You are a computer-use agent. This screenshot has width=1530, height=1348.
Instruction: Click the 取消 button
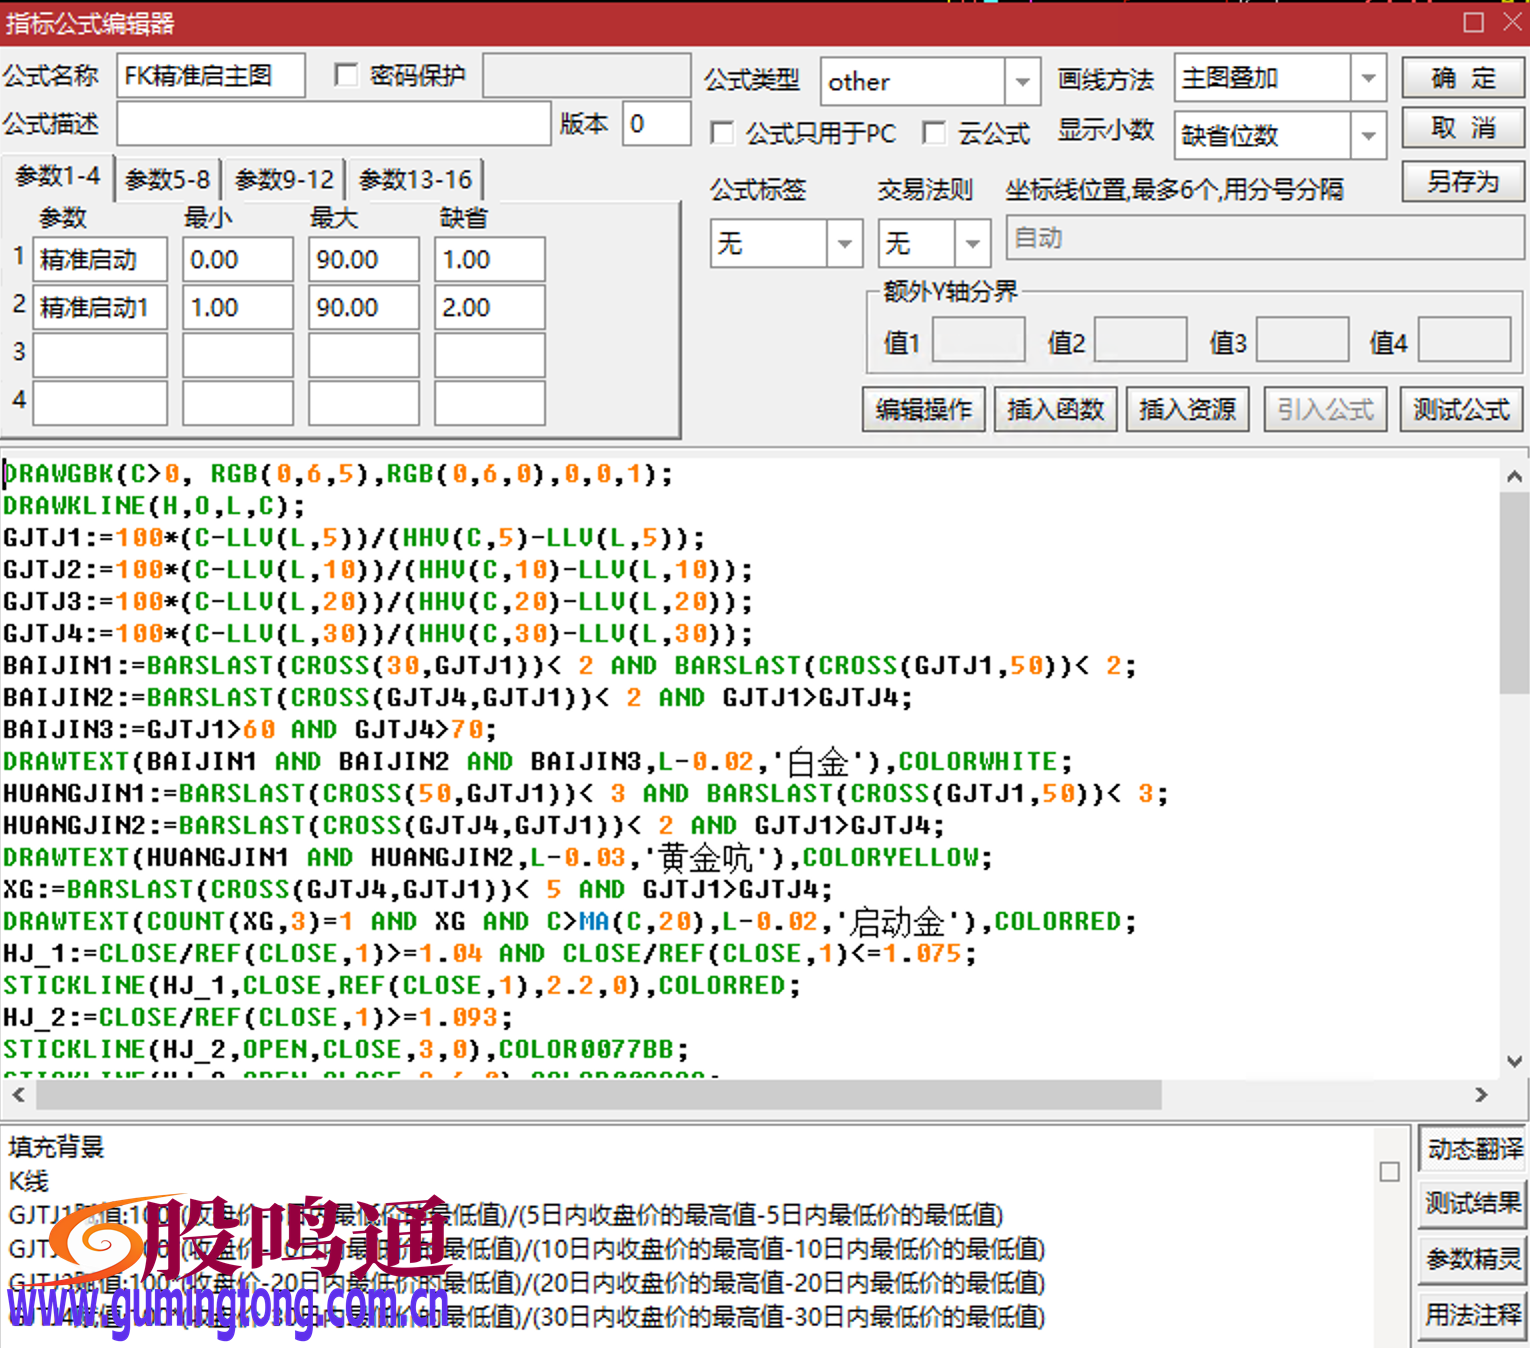(x=1462, y=129)
